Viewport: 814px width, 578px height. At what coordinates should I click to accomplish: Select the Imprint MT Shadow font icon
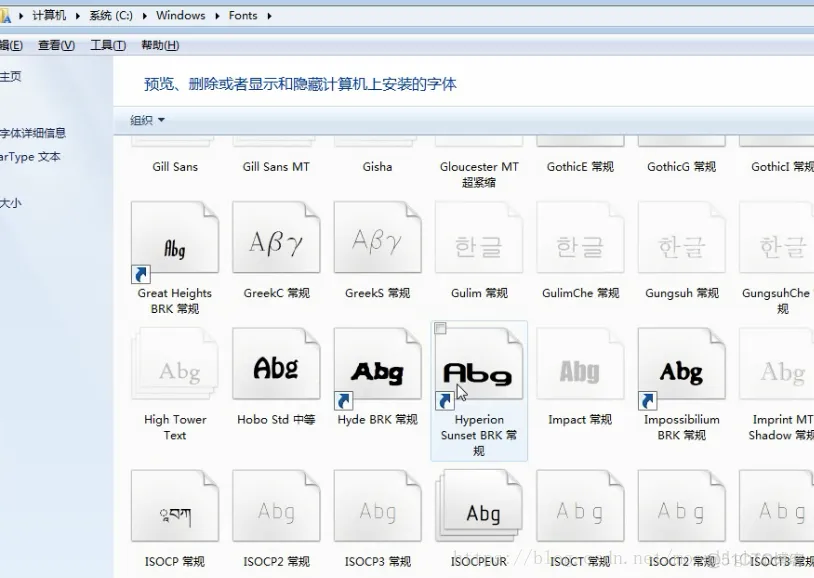(777, 364)
